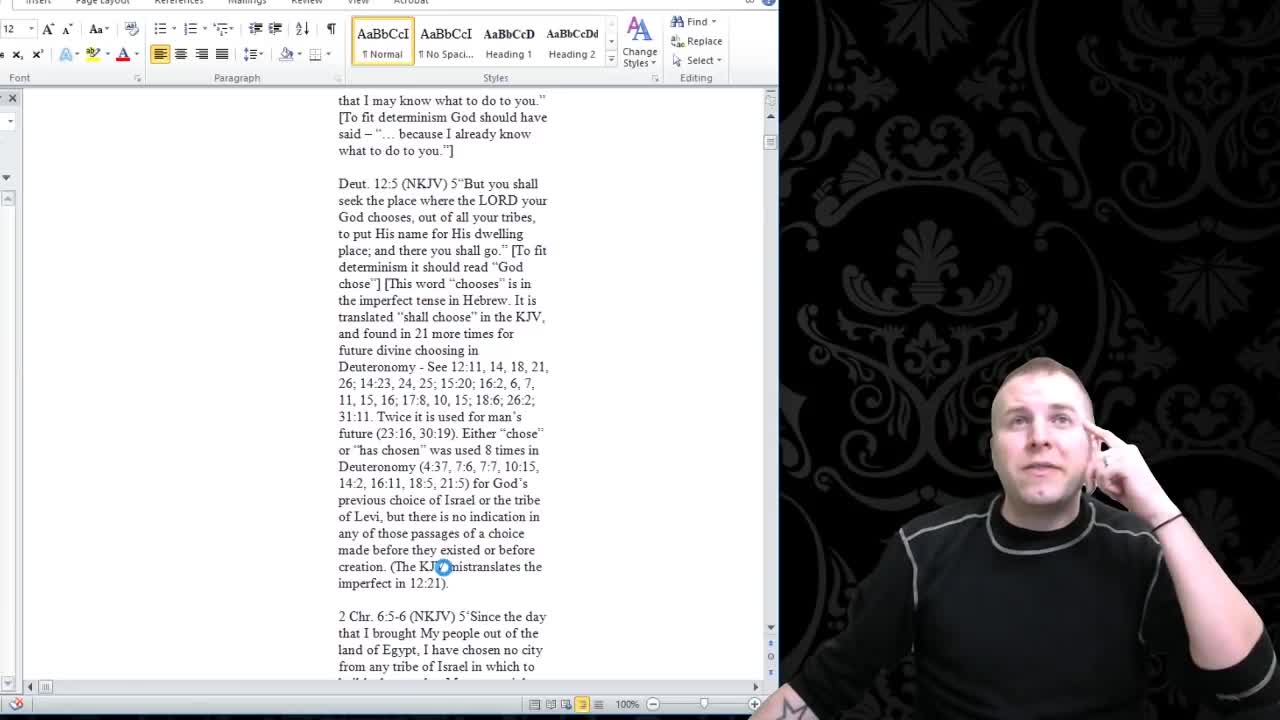
Task: Apply red font color
Action: (123, 54)
